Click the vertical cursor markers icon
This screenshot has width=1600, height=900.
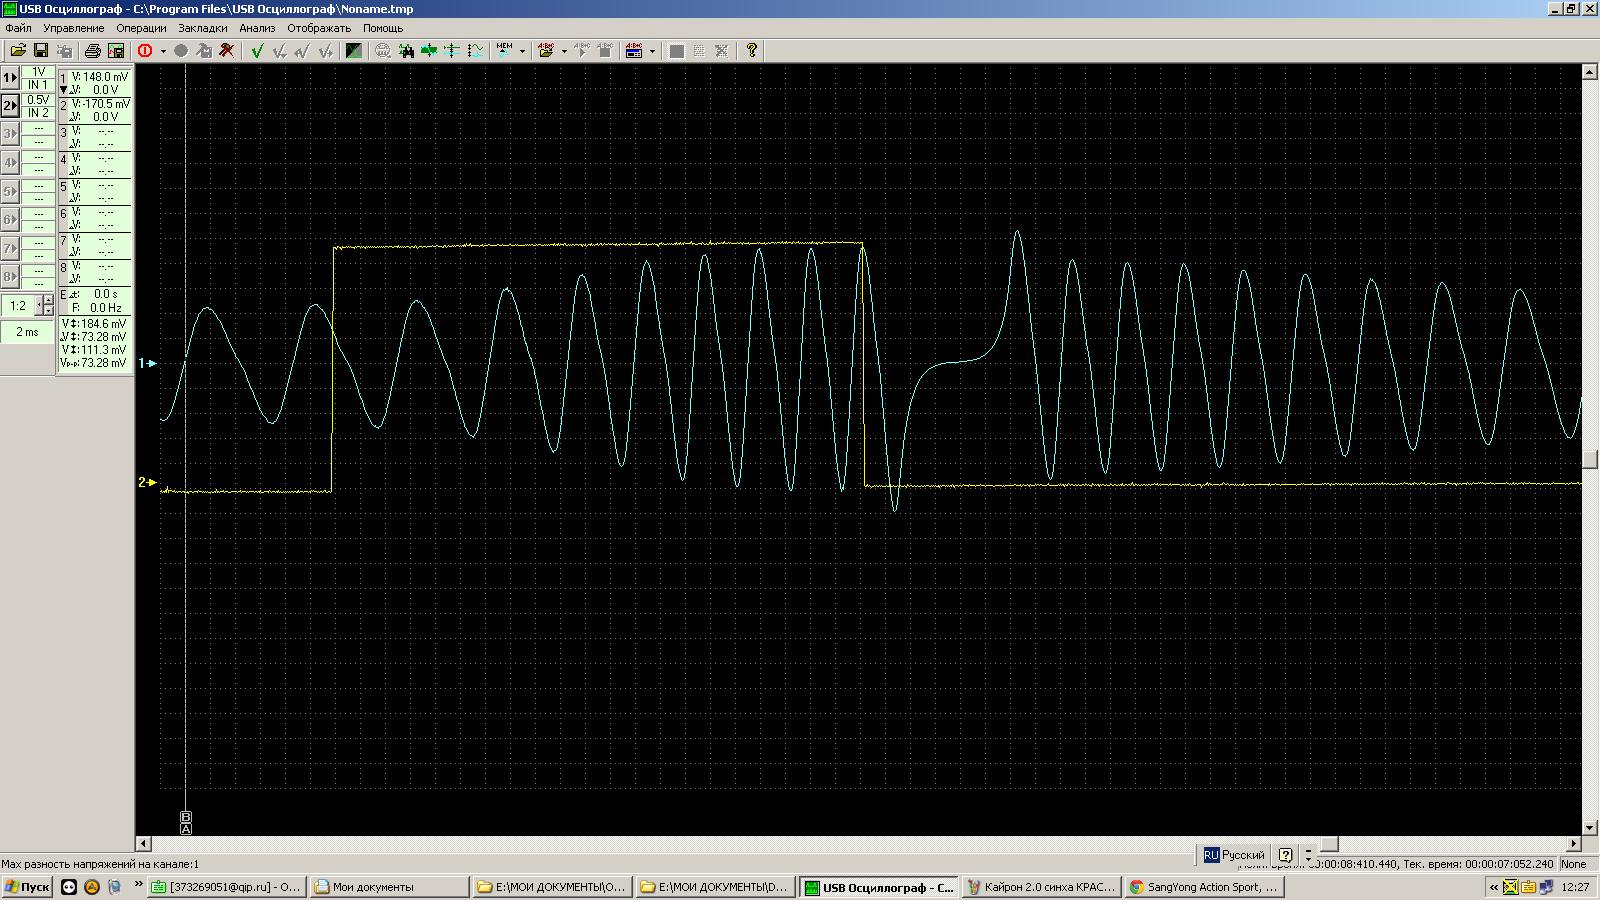(452, 50)
